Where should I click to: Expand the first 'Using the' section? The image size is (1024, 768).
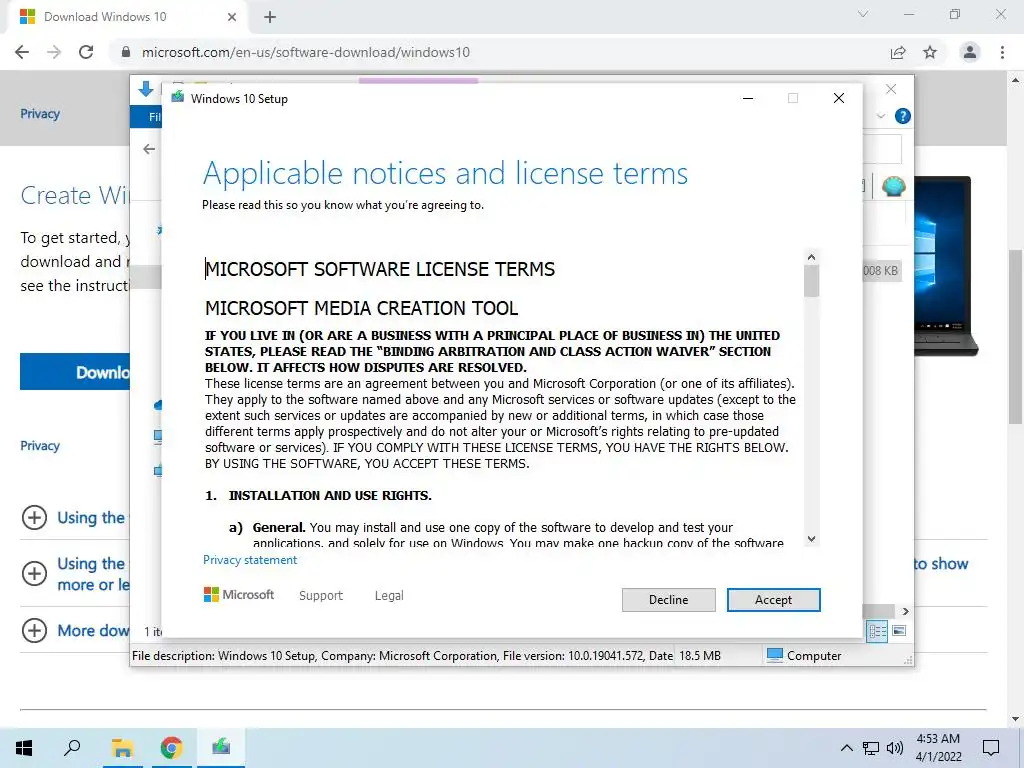[x=35, y=517]
